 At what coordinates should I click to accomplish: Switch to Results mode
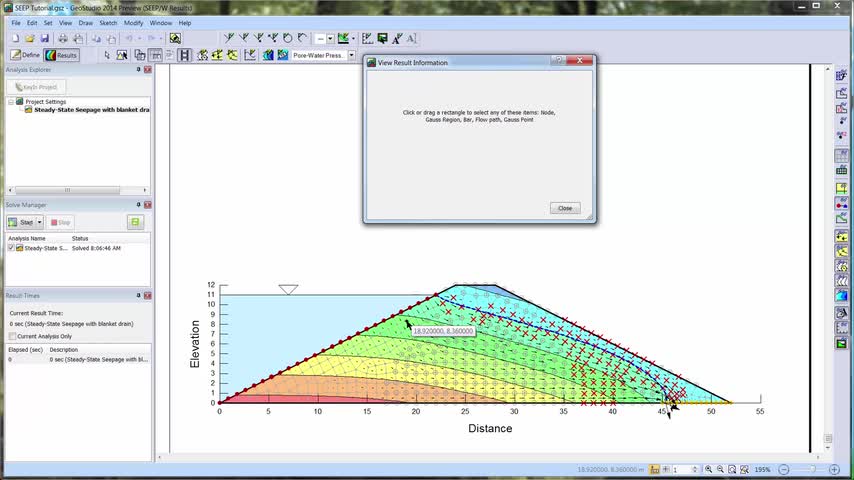click(61, 55)
